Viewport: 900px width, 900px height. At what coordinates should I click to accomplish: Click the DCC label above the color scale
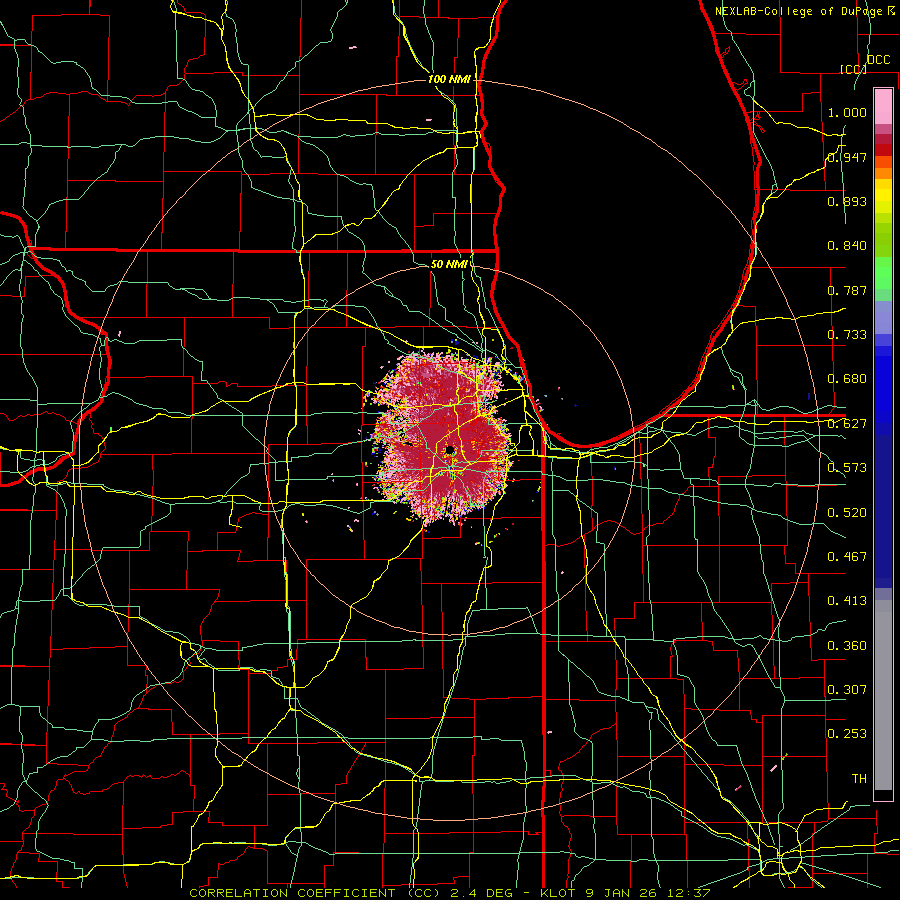(x=878, y=60)
